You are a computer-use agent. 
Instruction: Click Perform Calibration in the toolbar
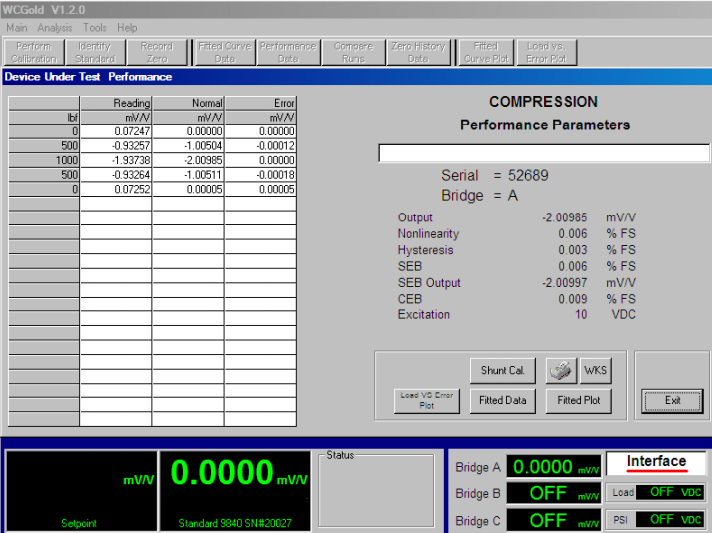pos(34,52)
